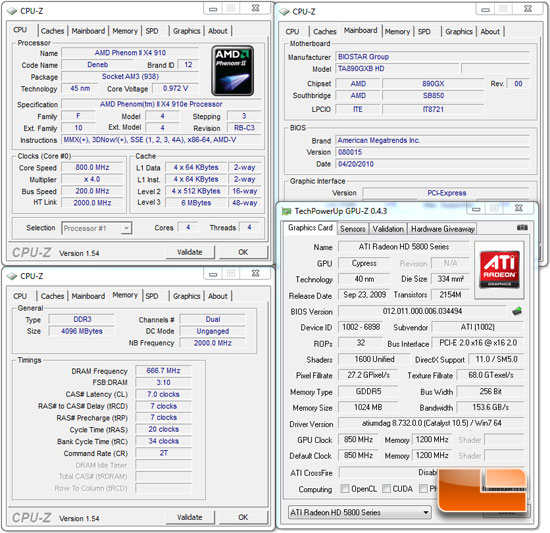Screen dimensions: 550x533
Task: Select About tab in Mainboard CPU-Z window
Action: tap(490, 32)
